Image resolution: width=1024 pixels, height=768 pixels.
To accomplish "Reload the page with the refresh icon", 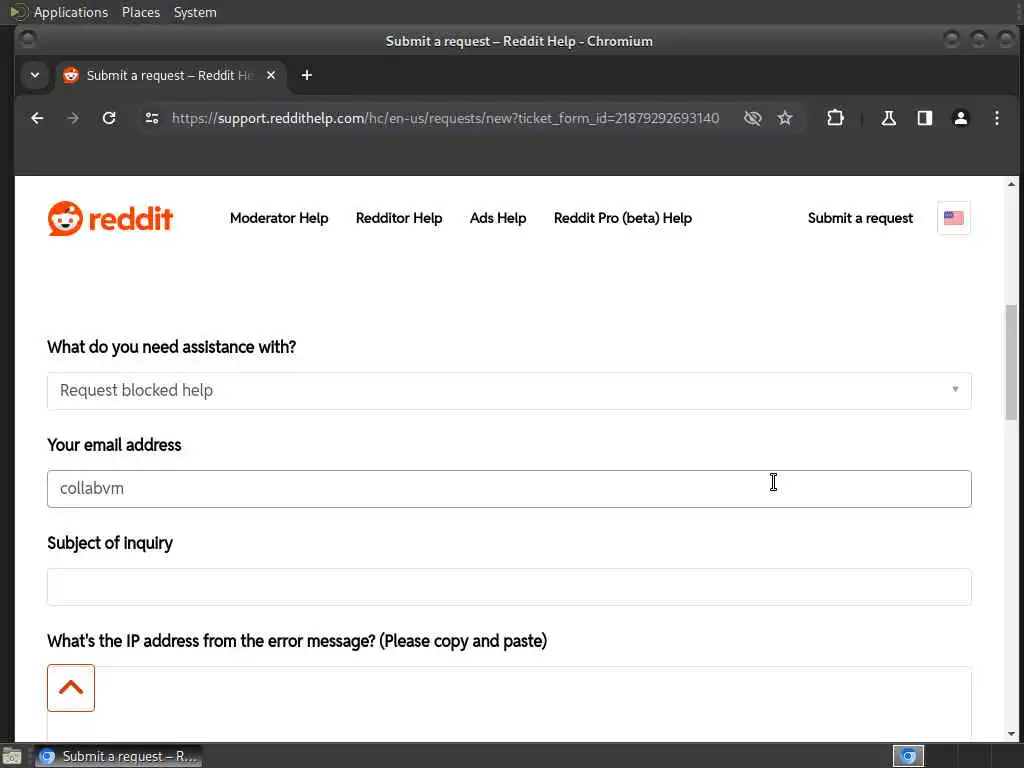I will [109, 118].
